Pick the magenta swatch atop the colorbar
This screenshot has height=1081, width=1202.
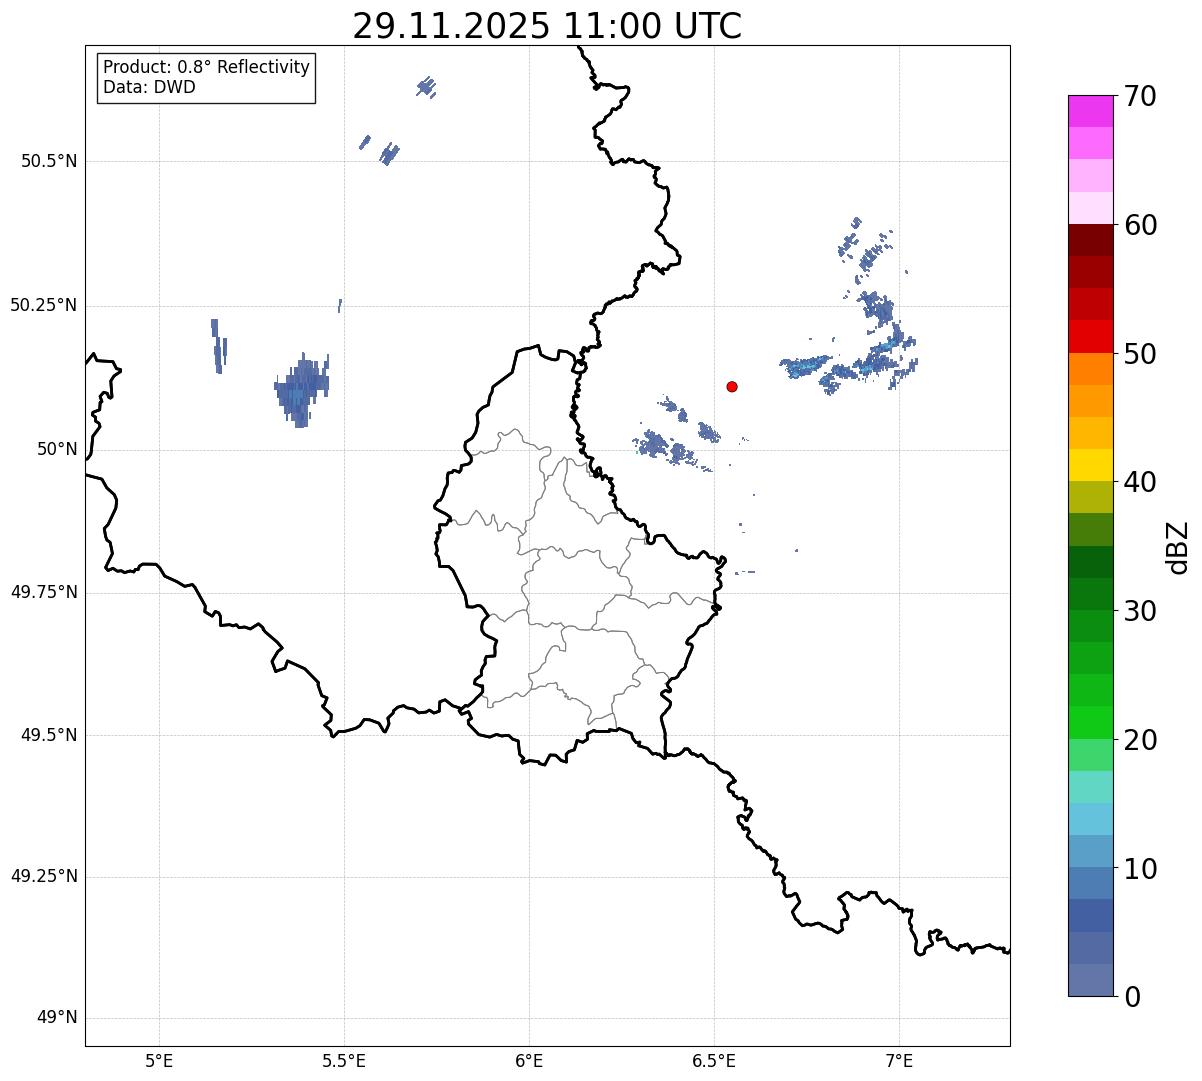point(1090,111)
